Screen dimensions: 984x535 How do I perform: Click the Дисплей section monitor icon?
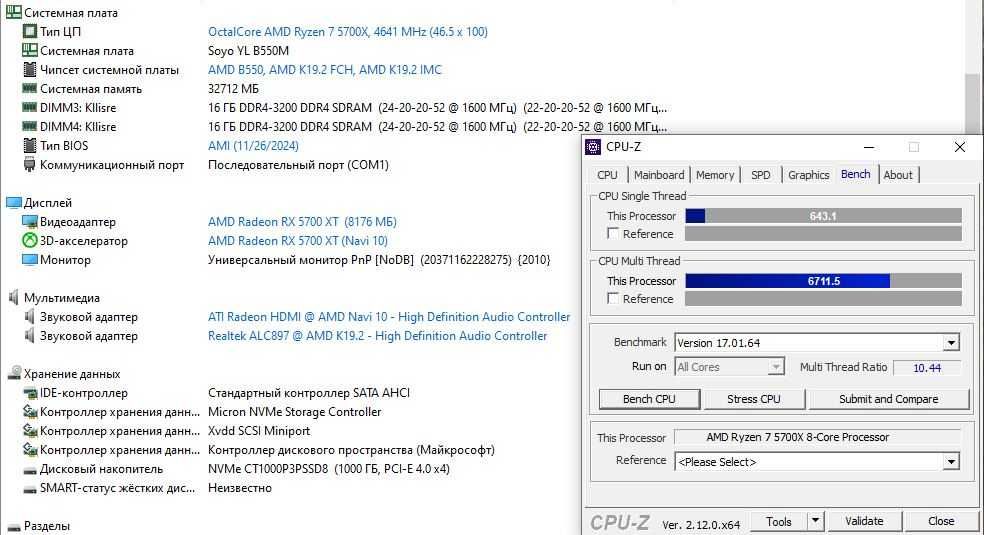13,203
